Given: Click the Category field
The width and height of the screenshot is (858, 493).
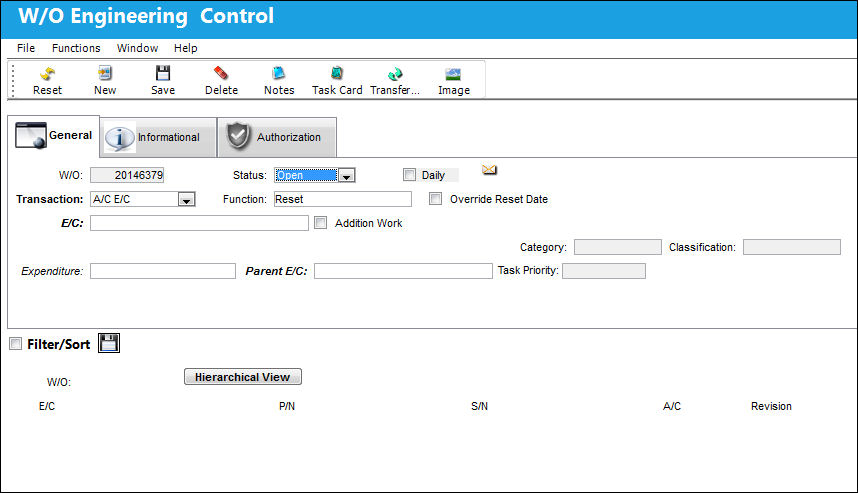Looking at the screenshot, I should (618, 247).
